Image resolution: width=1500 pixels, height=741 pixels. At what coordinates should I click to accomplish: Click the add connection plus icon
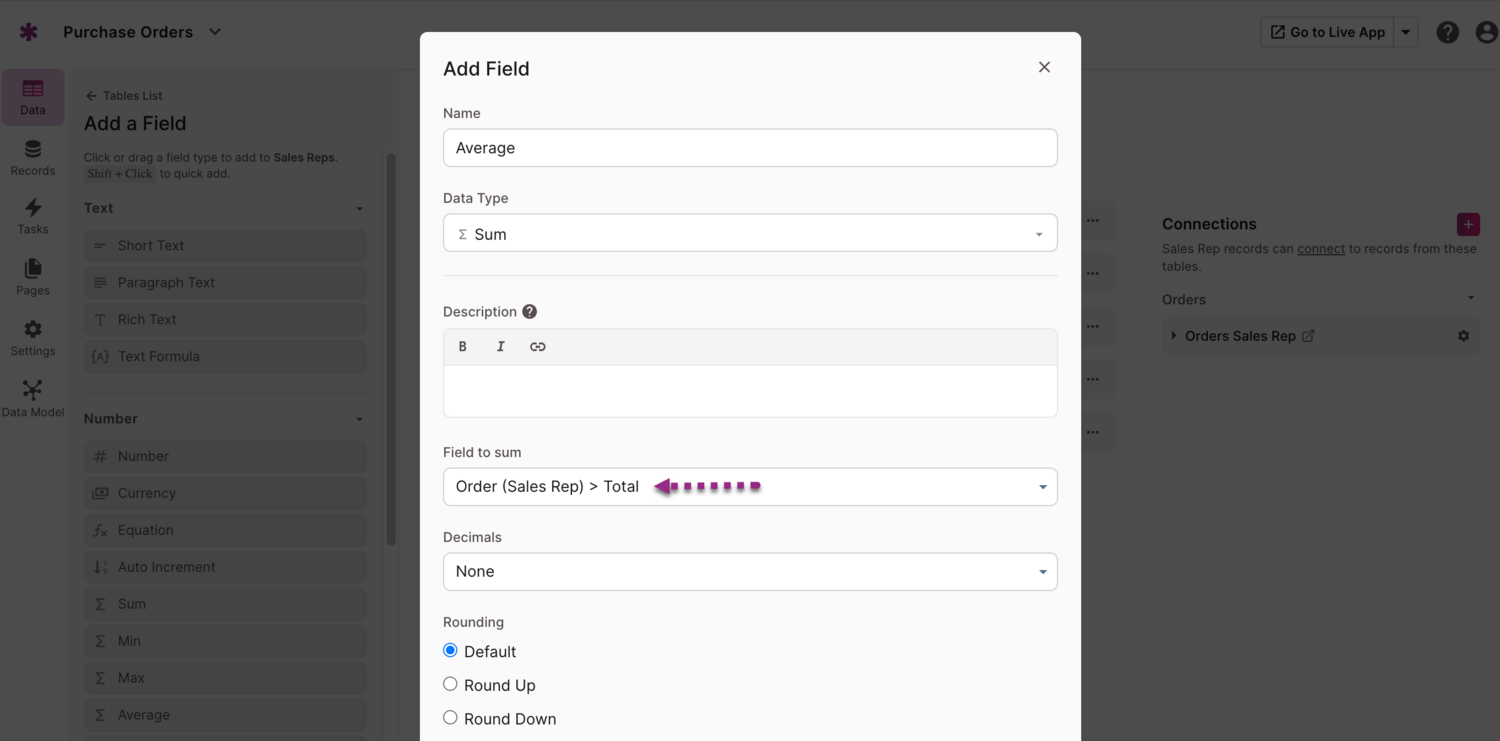pyautogui.click(x=1468, y=224)
